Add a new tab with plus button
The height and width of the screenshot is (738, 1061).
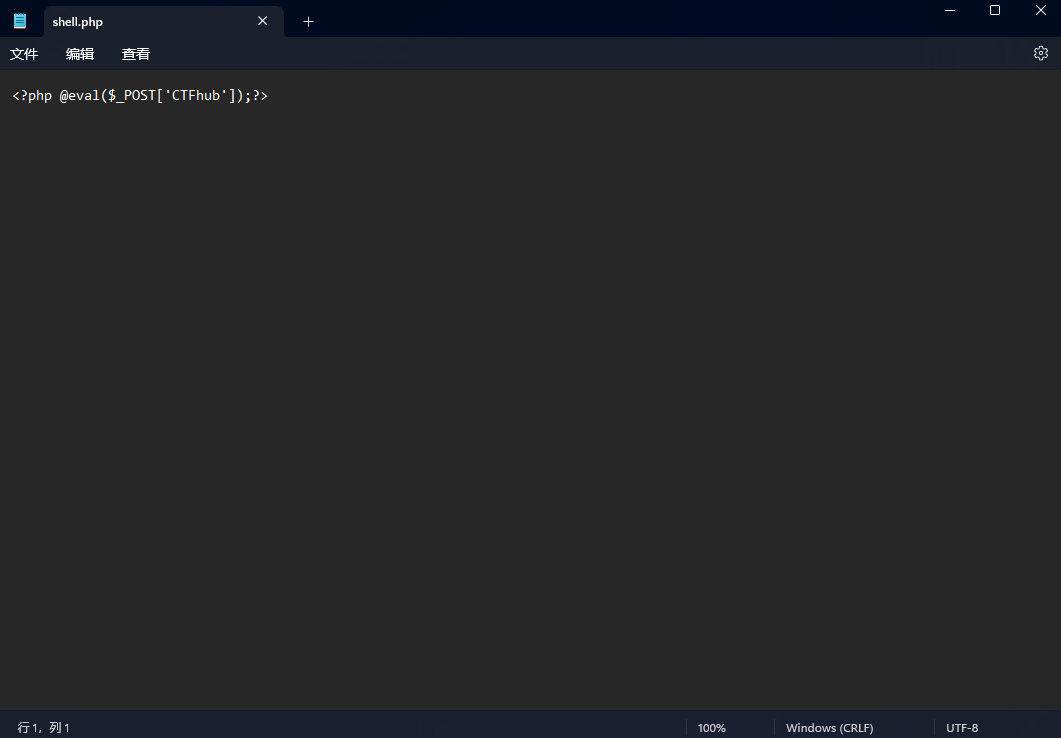[x=309, y=22]
